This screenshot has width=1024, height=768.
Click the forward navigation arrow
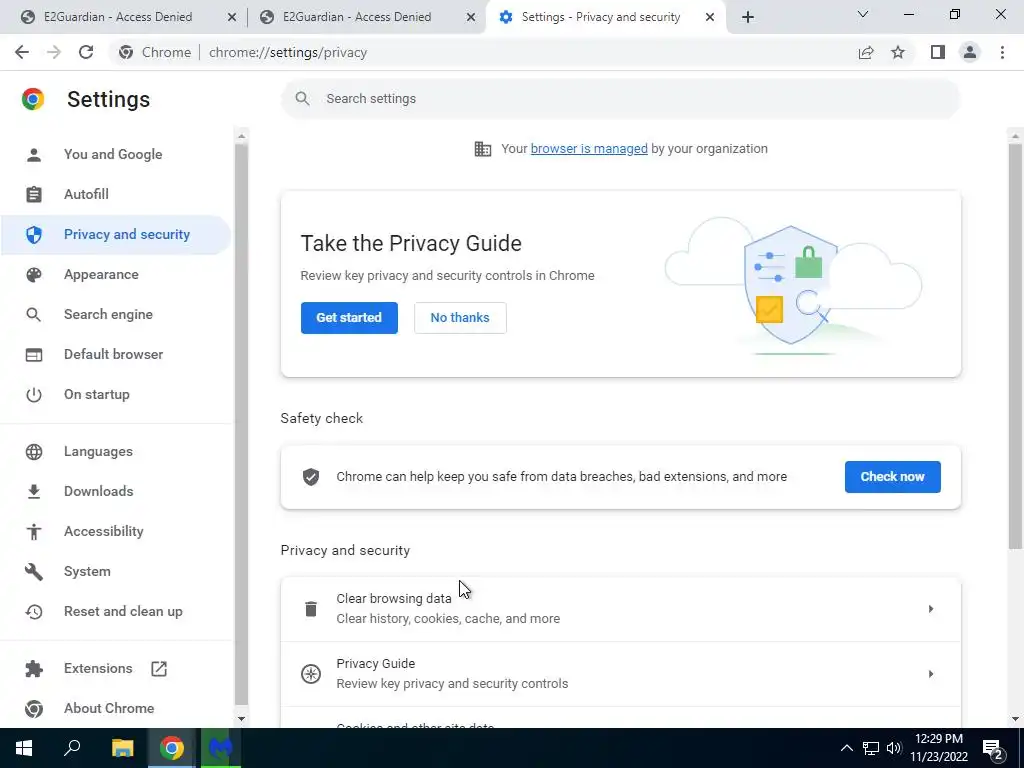pyautogui.click(x=54, y=52)
